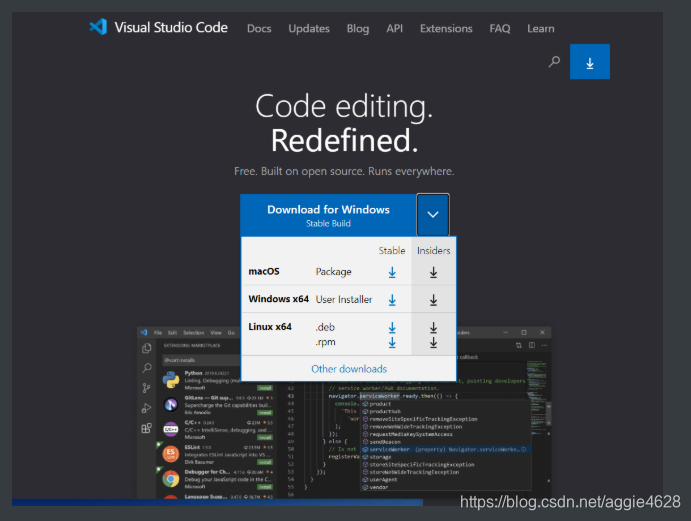Open the Learn navigation item

(541, 29)
